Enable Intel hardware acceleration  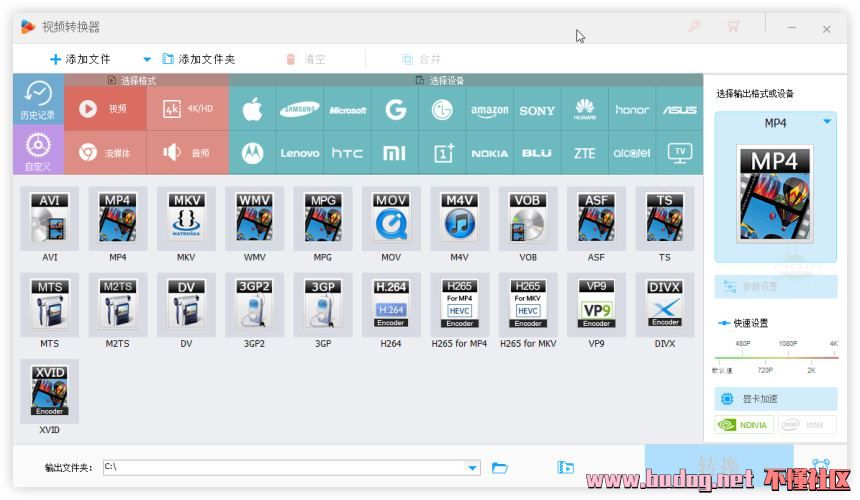(806, 425)
